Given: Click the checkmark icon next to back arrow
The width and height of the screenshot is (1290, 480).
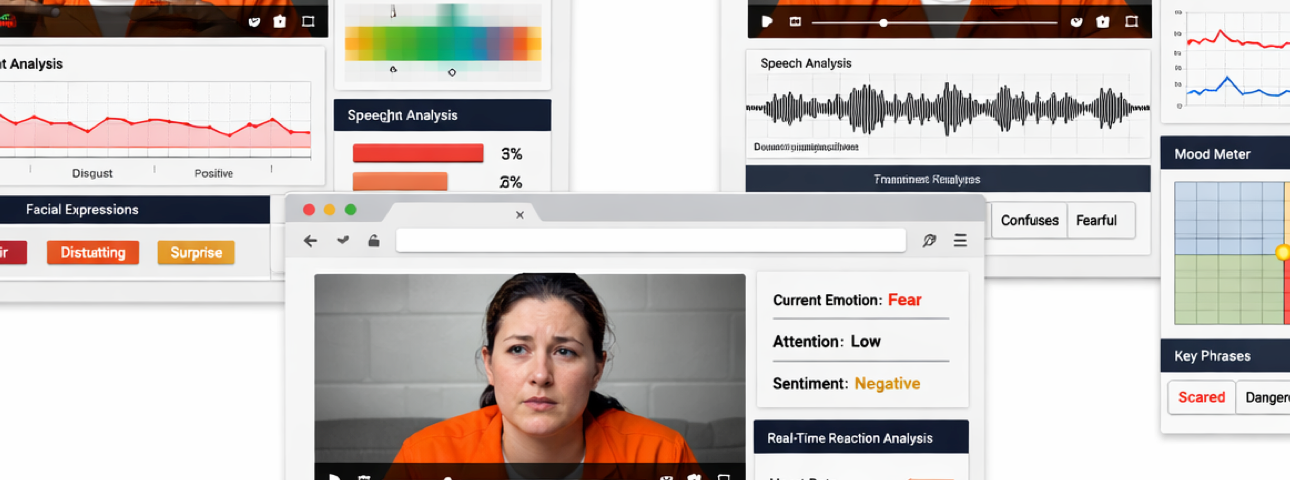Looking at the screenshot, I should pos(343,240).
